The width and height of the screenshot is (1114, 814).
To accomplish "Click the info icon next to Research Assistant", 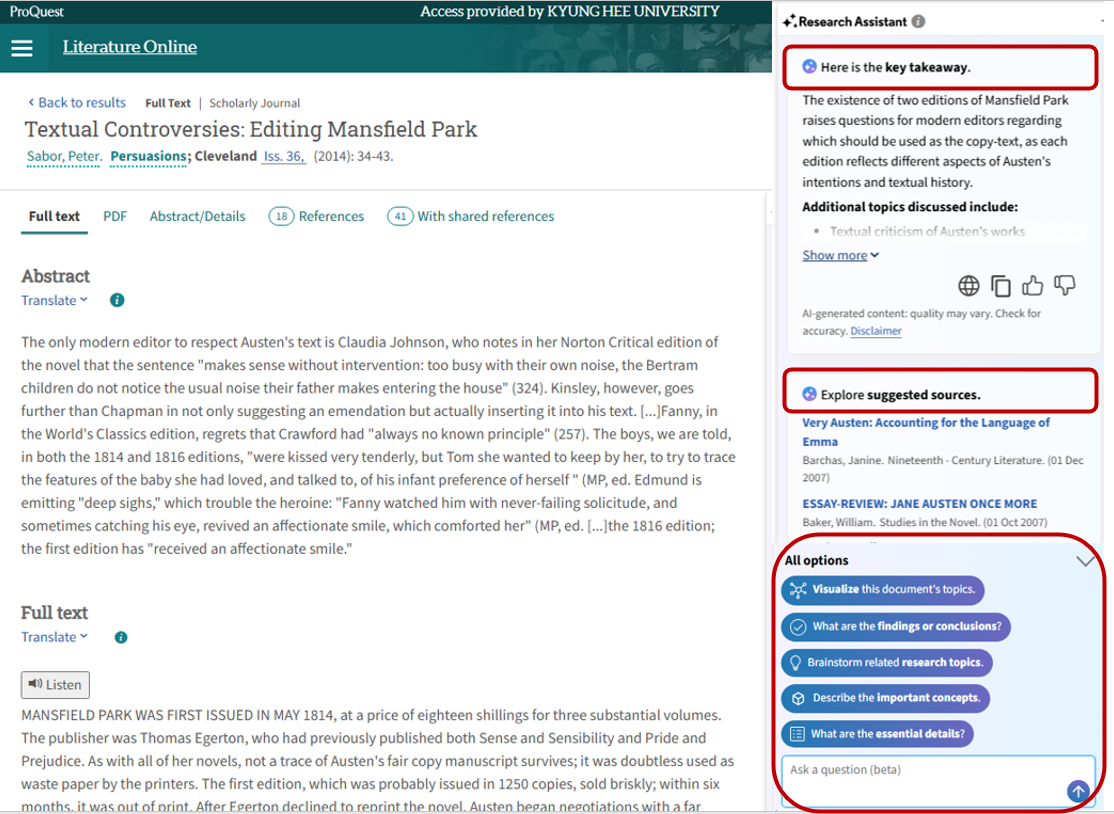I will (x=919, y=21).
